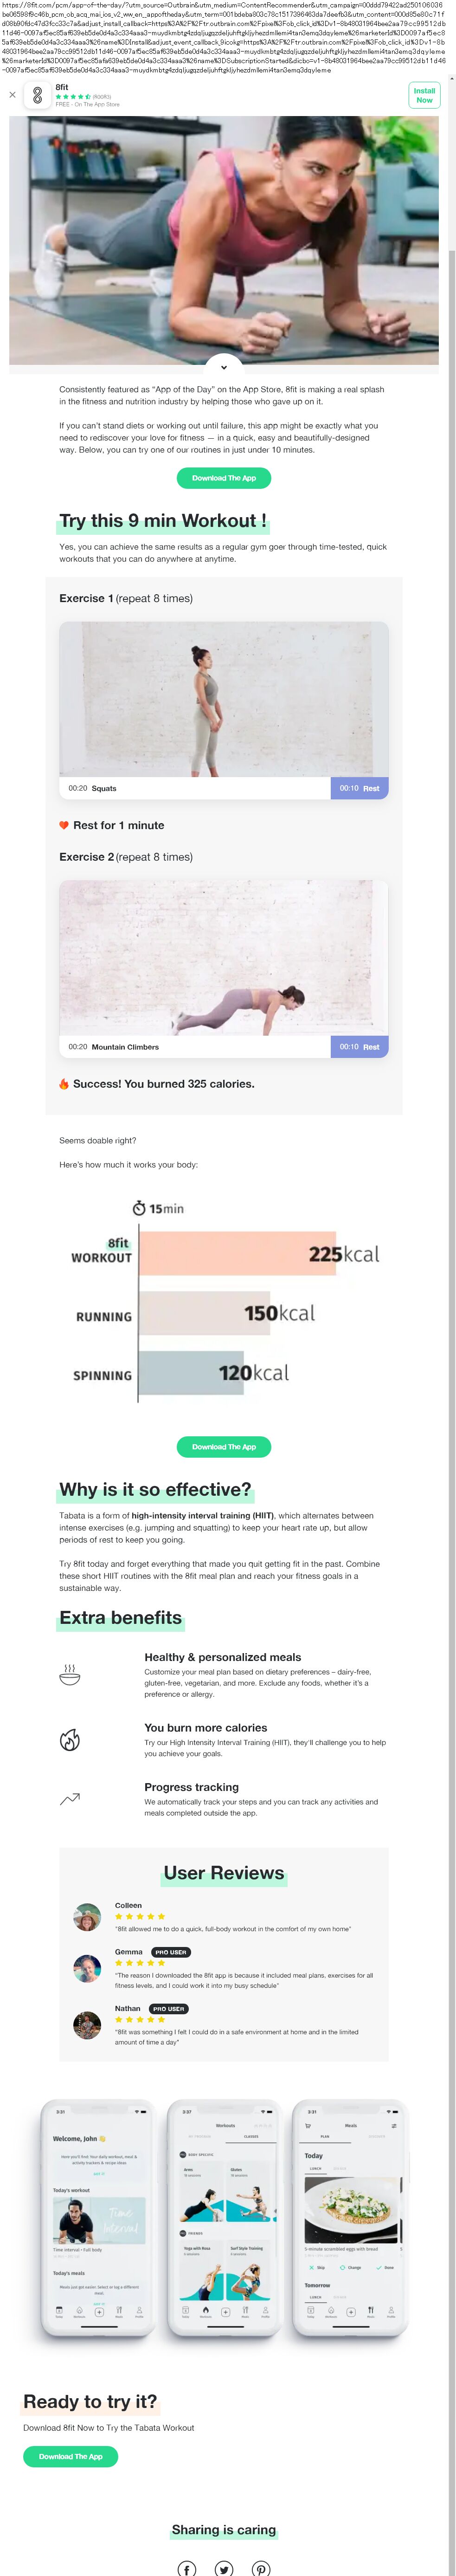The height and width of the screenshot is (2576, 456).
Task: Expand the down chevron below the plank photo
Action: tap(224, 367)
